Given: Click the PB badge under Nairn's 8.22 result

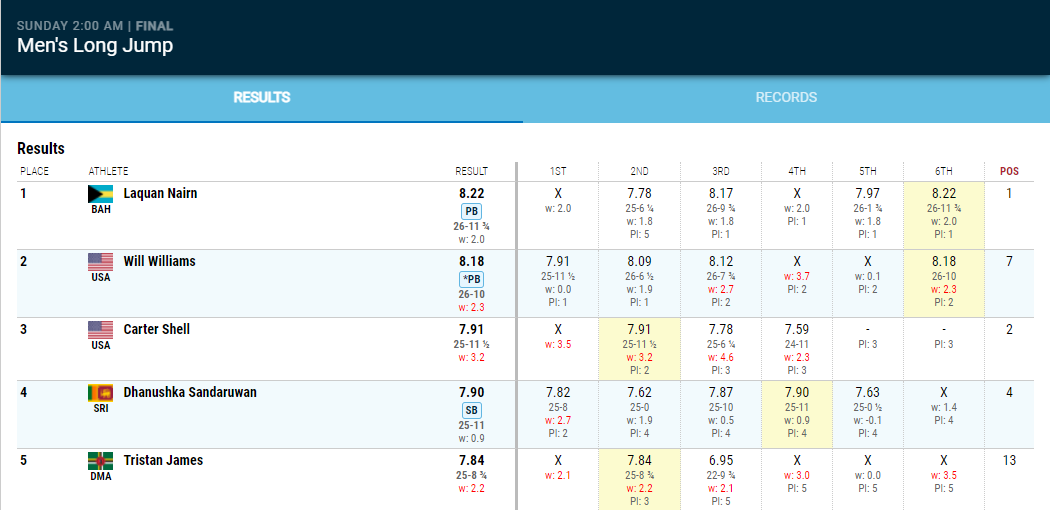Looking at the screenshot, I should coord(471,211).
